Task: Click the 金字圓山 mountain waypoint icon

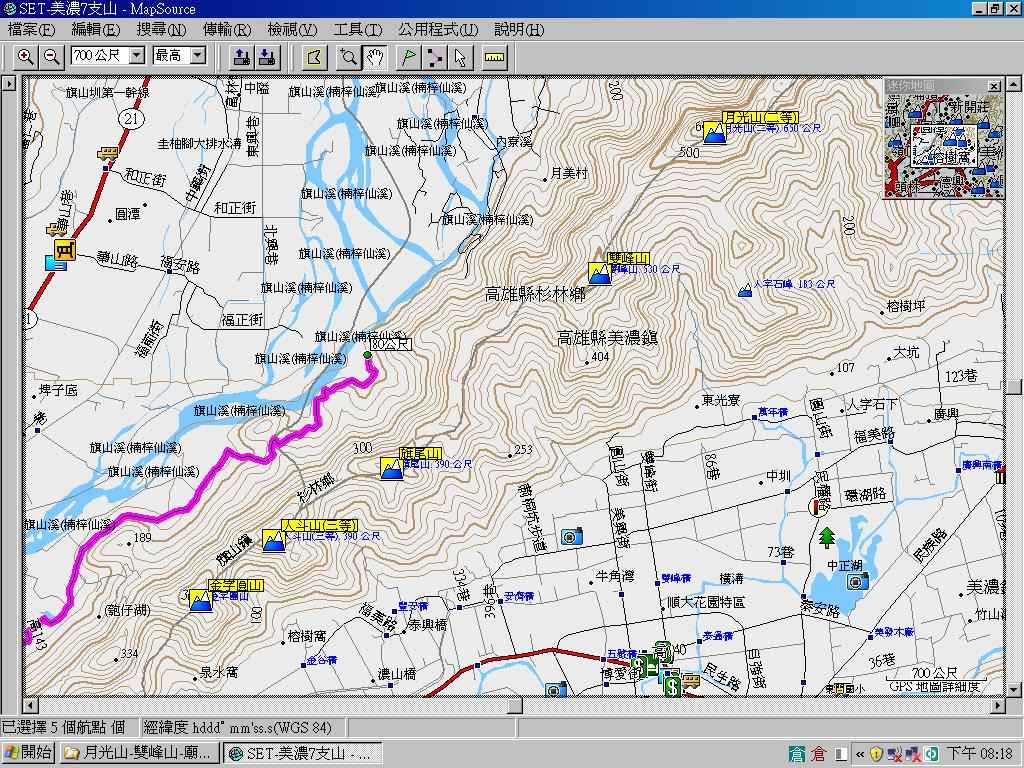Action: coord(200,600)
